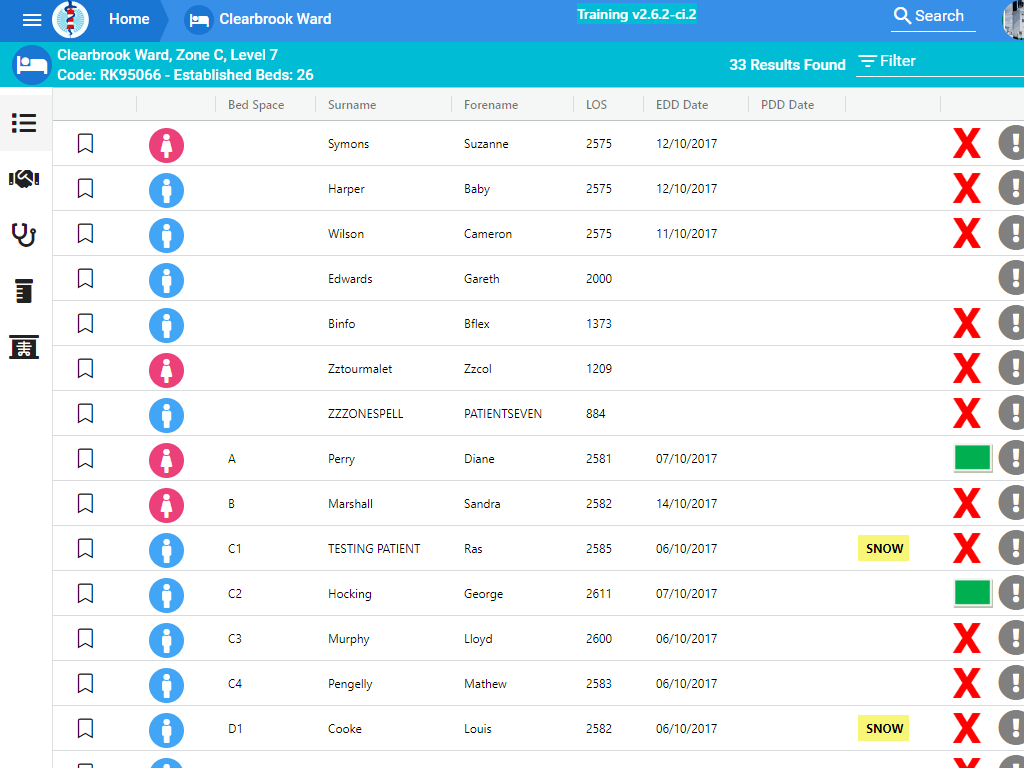This screenshot has width=1024, height=768.
Task: Sort by EDD Date column
Action: point(682,104)
